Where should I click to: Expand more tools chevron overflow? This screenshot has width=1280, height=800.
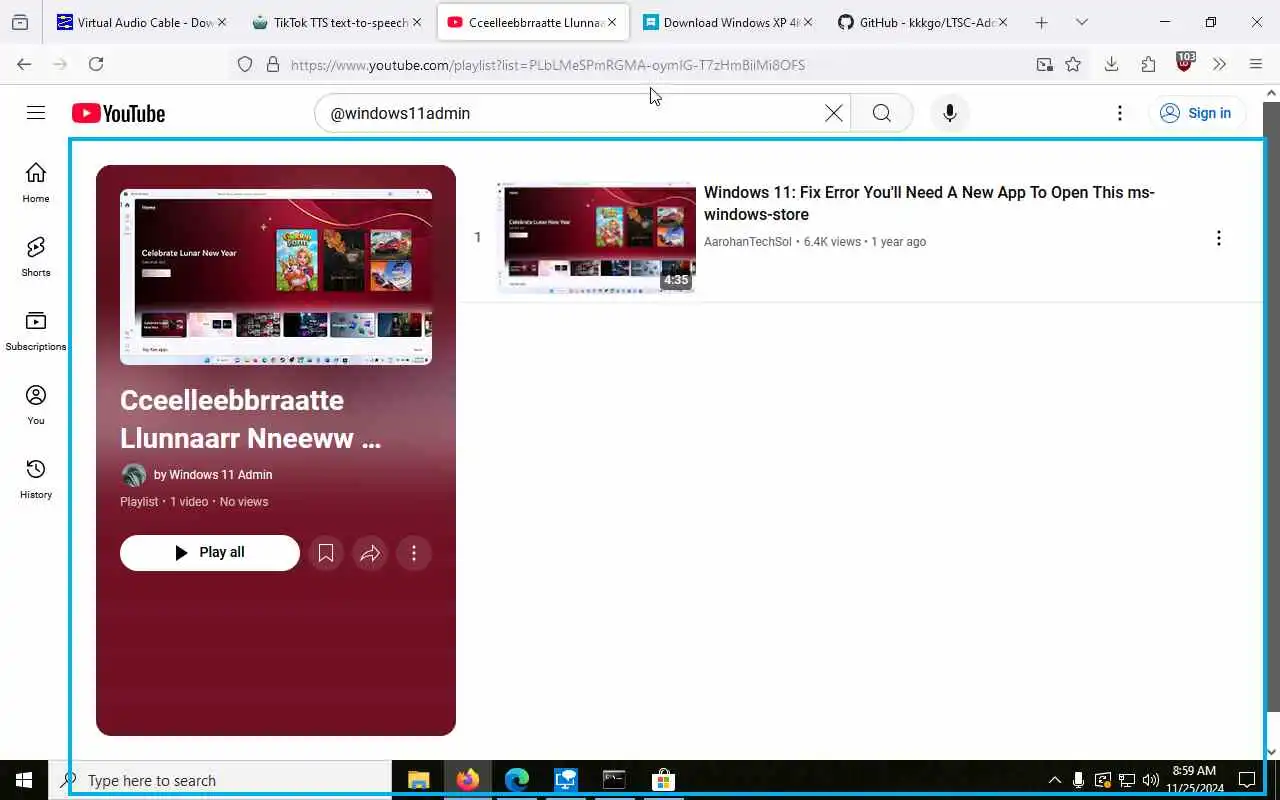[x=1219, y=65]
